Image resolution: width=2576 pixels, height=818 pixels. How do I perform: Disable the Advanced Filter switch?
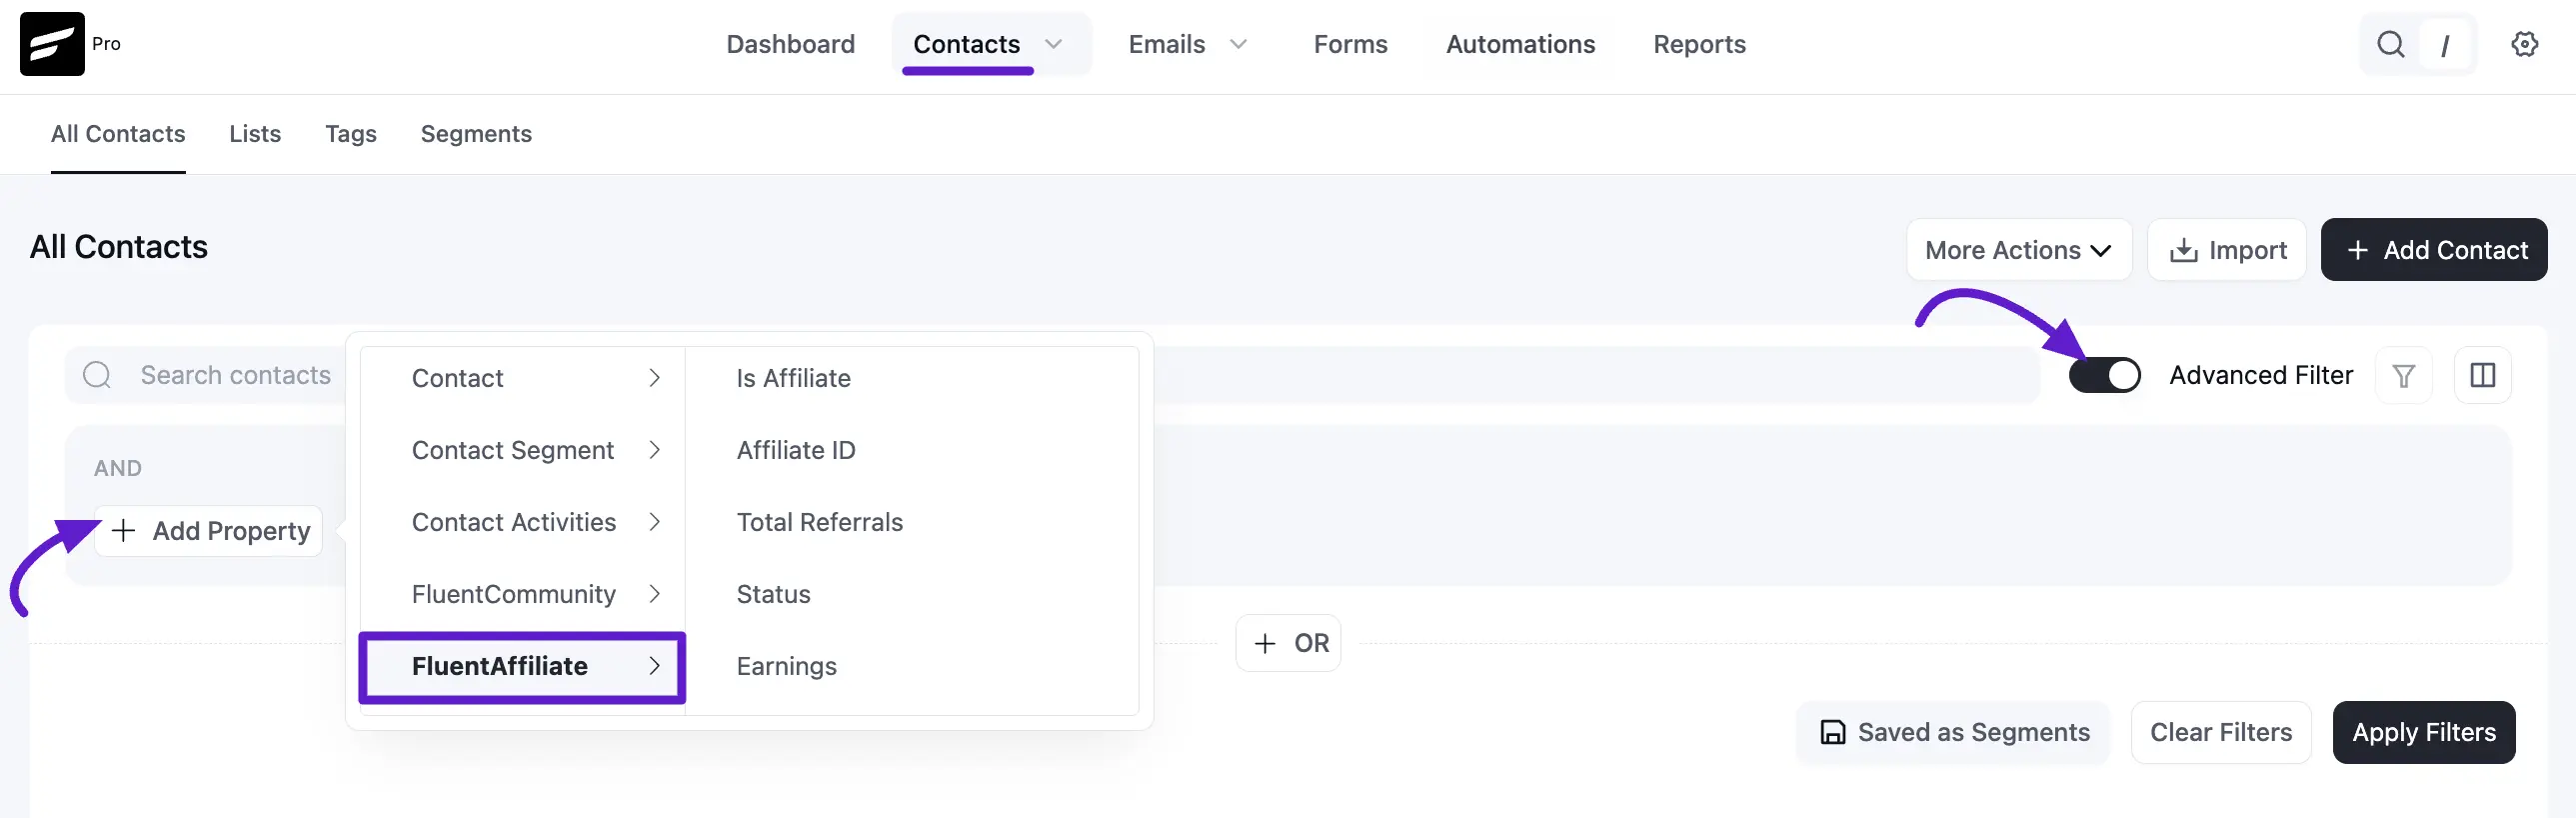click(x=2105, y=375)
